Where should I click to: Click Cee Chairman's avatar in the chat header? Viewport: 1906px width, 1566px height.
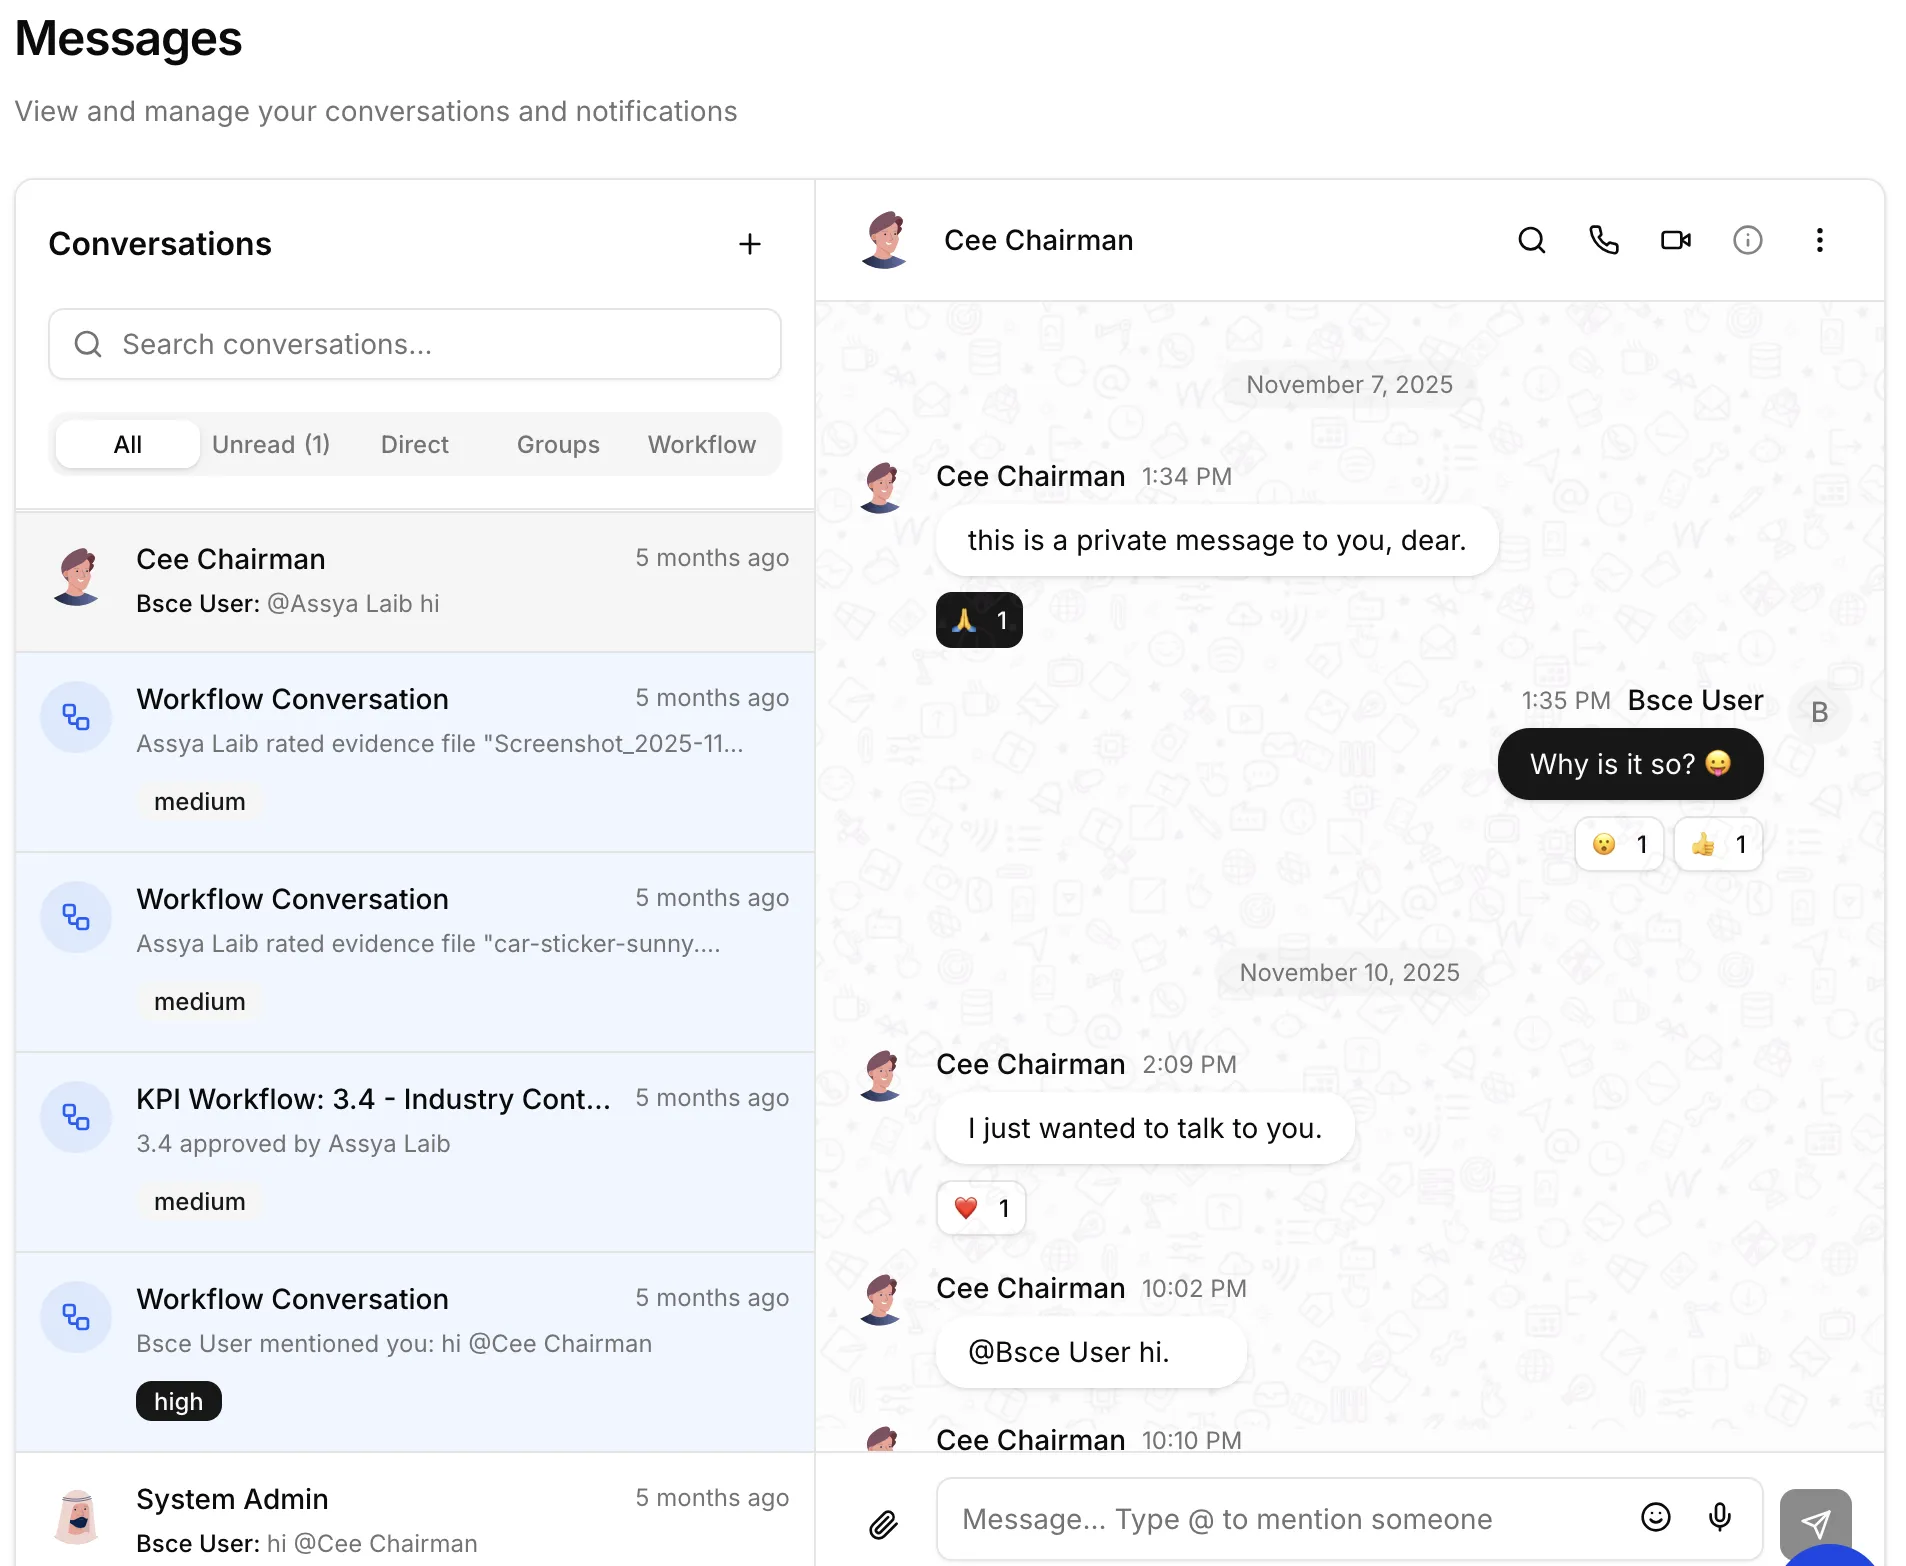pos(884,240)
